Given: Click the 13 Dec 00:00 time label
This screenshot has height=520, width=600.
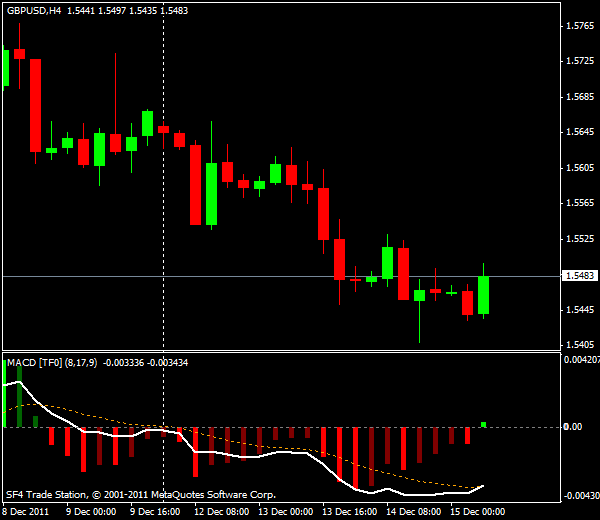Looking at the screenshot, I should (x=285, y=512).
